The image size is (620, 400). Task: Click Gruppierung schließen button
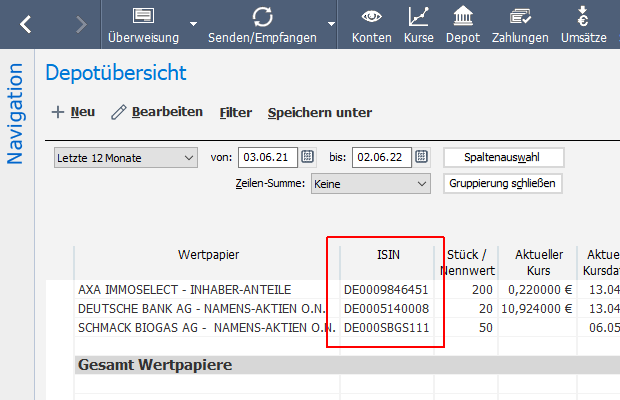pos(503,183)
